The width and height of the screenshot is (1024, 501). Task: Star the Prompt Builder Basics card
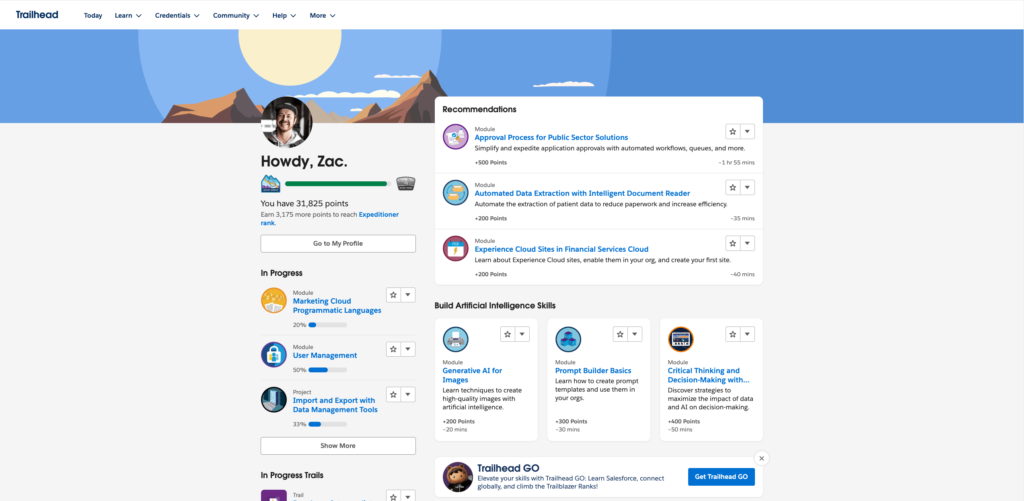pyautogui.click(x=620, y=334)
